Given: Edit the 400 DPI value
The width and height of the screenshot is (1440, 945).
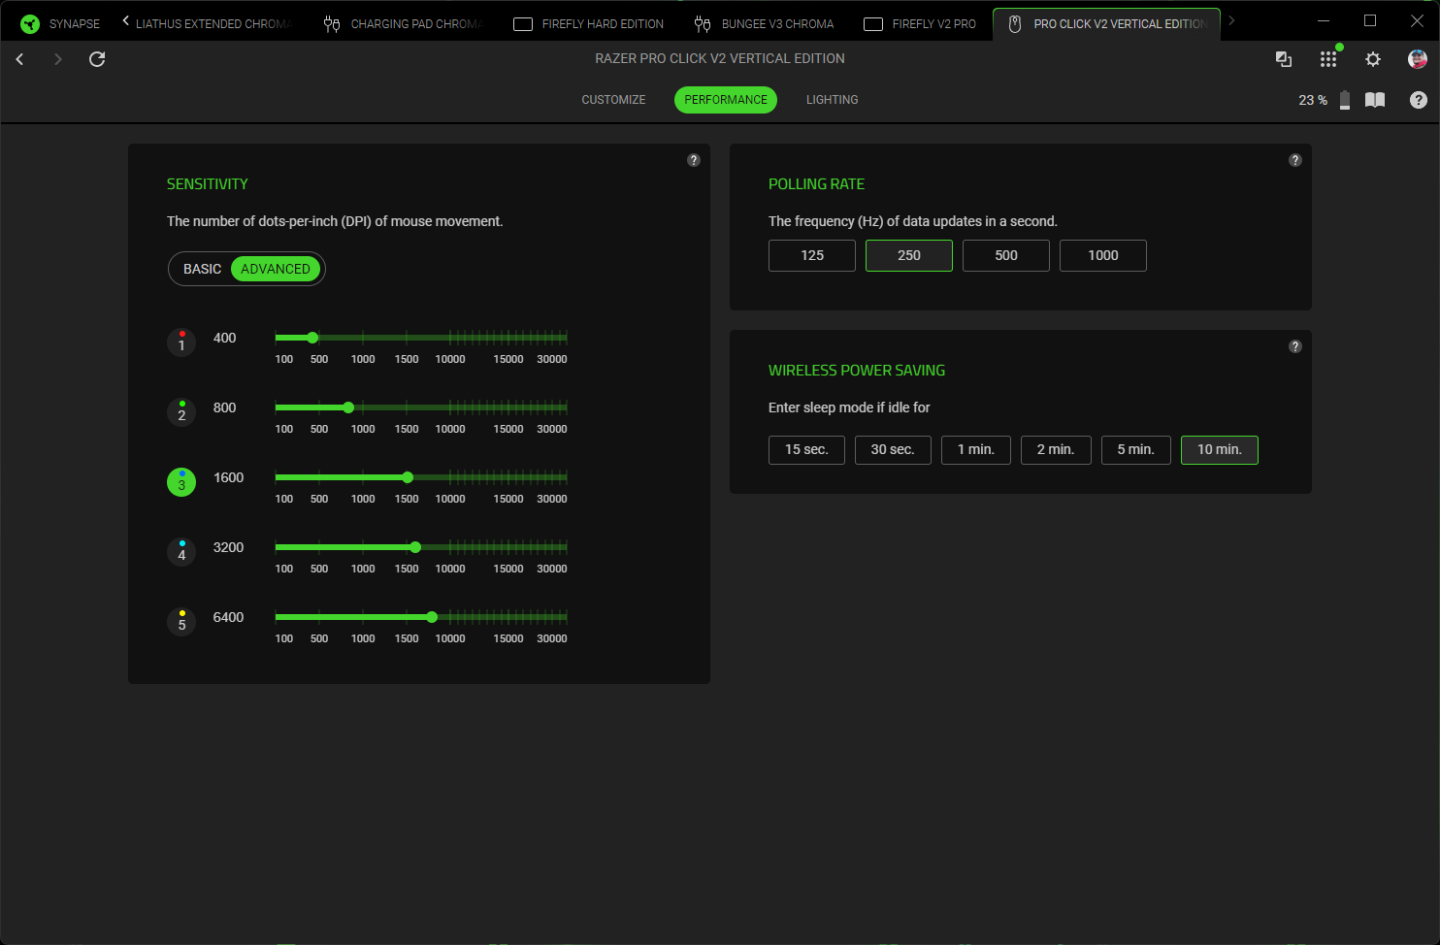Looking at the screenshot, I should (x=225, y=338).
